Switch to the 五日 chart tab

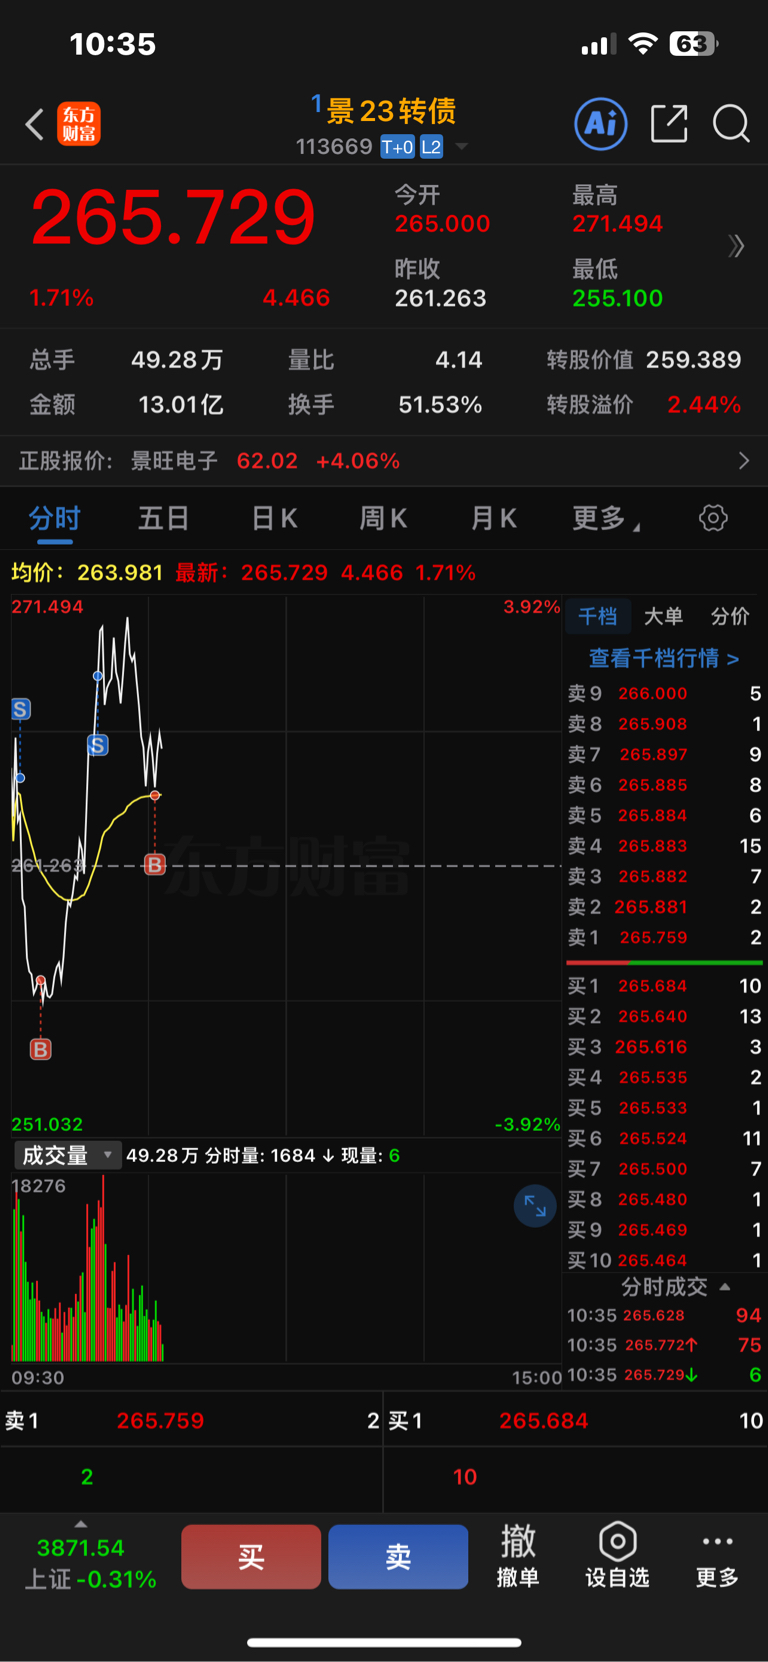(x=163, y=518)
